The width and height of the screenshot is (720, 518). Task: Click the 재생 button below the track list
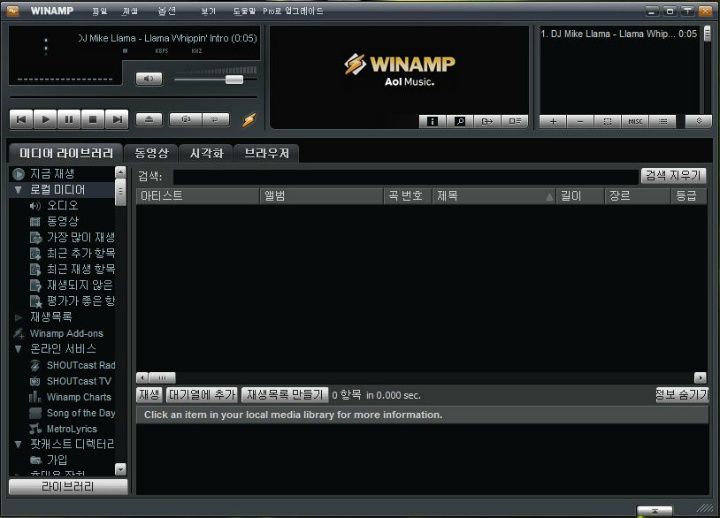pyautogui.click(x=149, y=394)
